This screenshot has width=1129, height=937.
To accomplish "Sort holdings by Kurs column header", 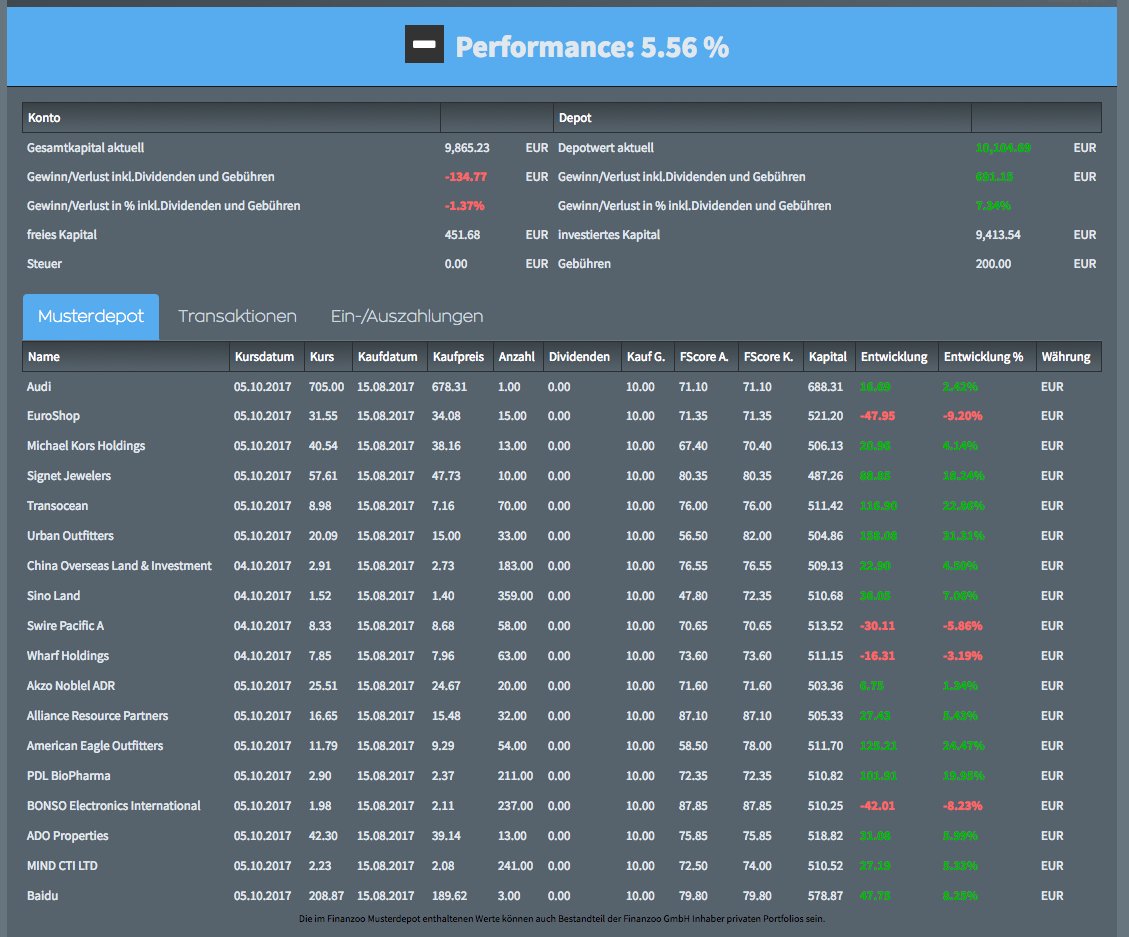I will pyautogui.click(x=327, y=356).
